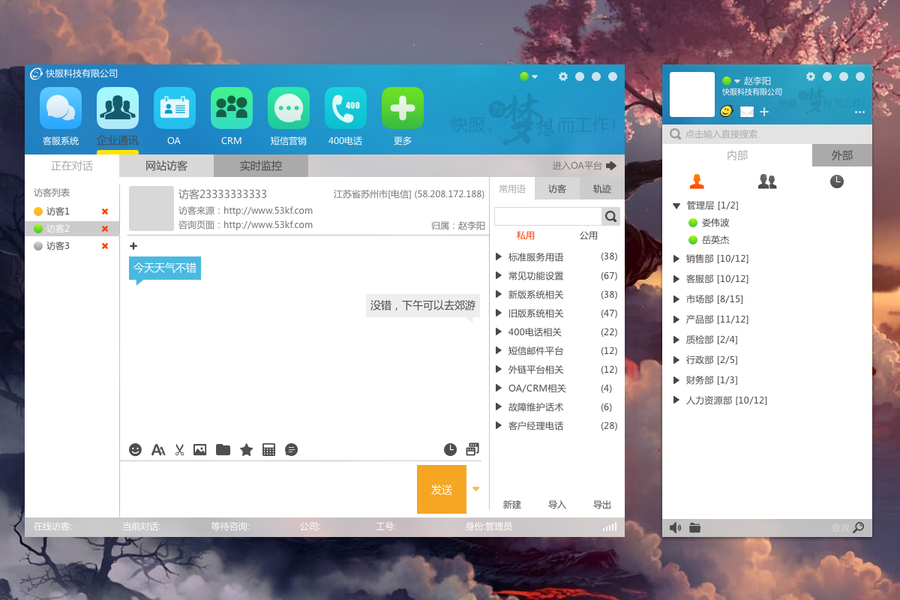Close 访客3 with its red X
The height and width of the screenshot is (600, 900).
tap(105, 246)
